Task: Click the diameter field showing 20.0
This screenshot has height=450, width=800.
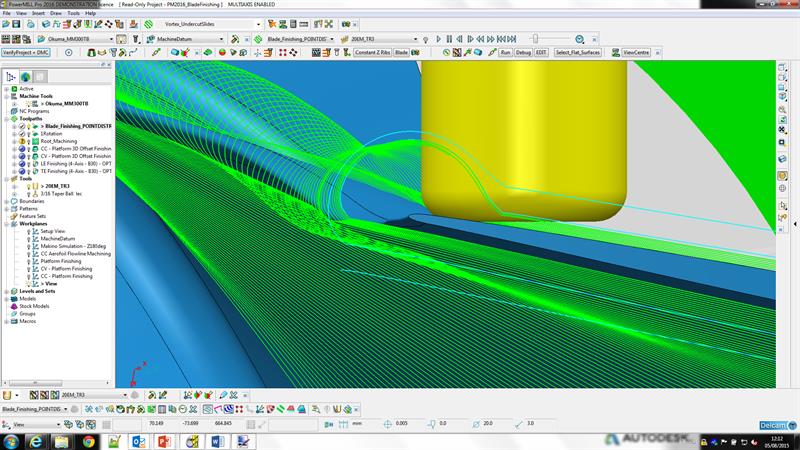Action: click(x=489, y=423)
